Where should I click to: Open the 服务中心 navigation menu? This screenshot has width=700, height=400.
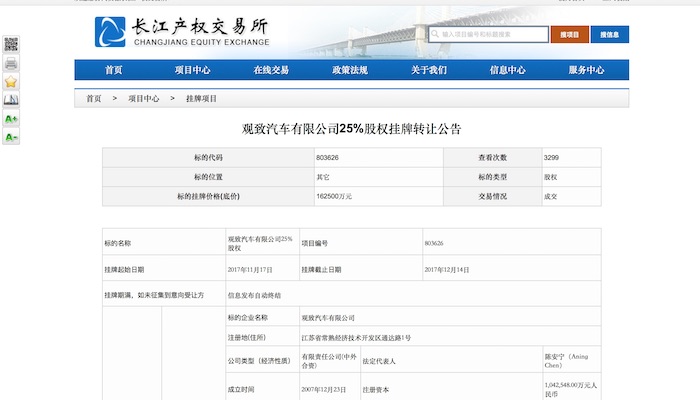click(586, 70)
